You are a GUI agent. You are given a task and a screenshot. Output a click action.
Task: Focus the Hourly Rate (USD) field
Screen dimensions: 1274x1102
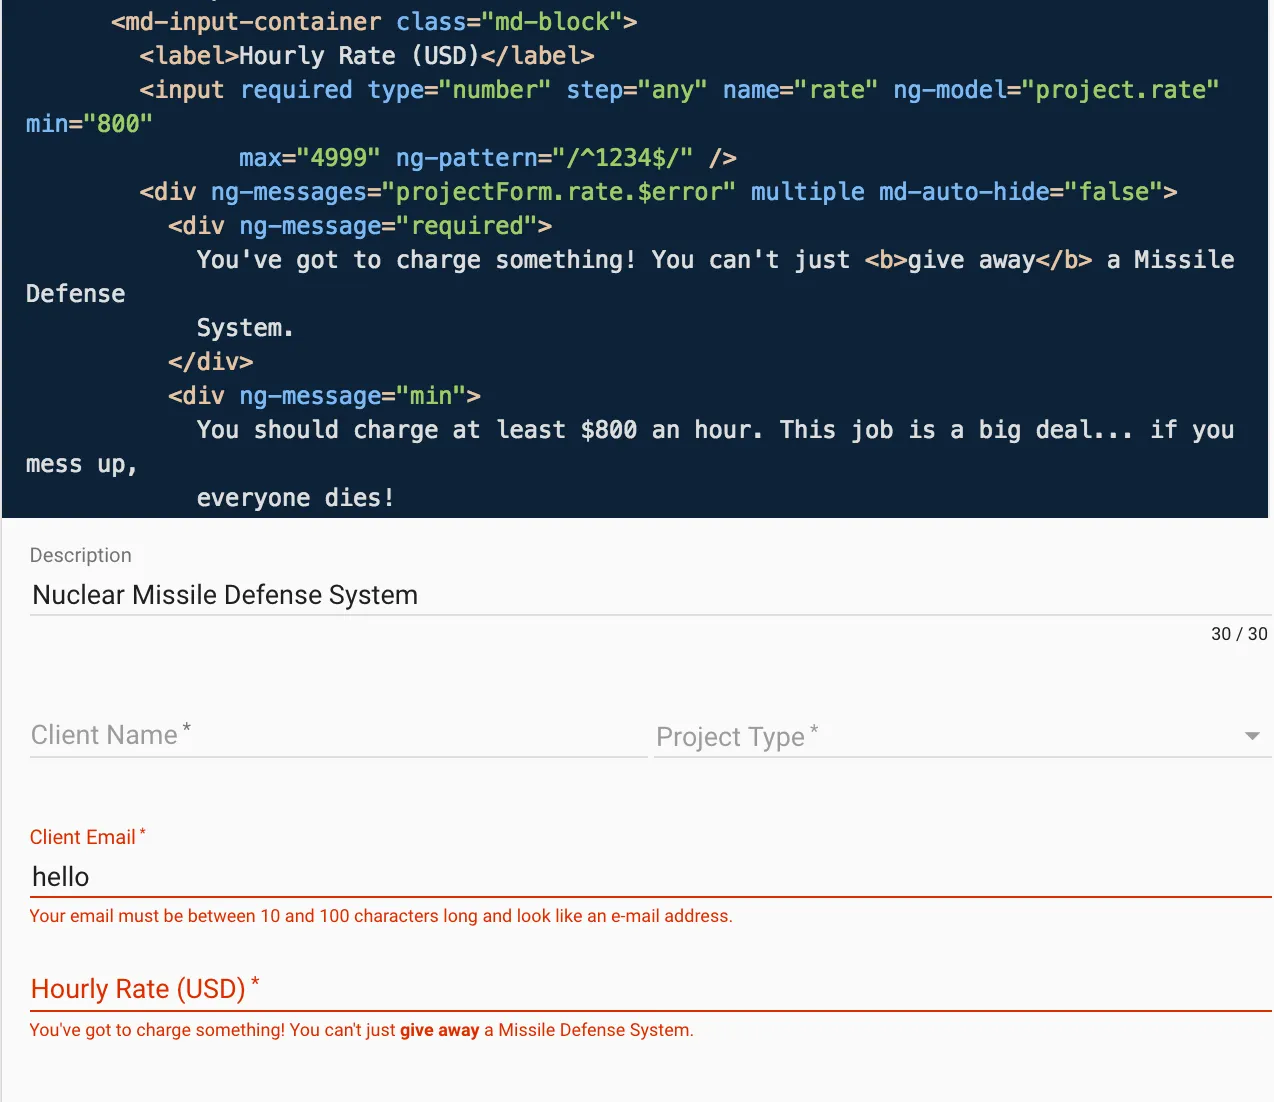[650, 989]
